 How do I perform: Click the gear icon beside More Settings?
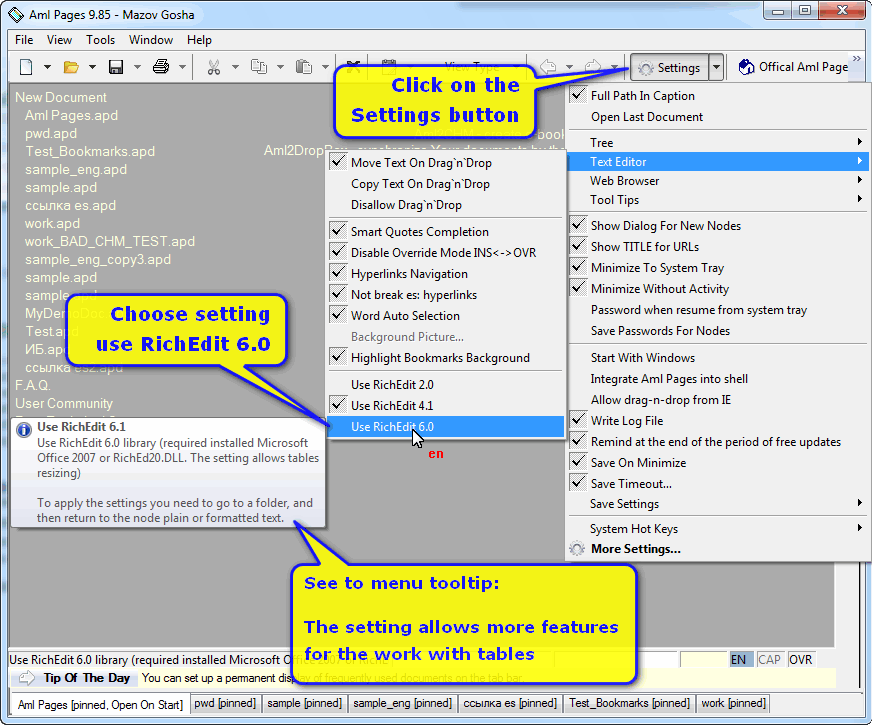[577, 549]
